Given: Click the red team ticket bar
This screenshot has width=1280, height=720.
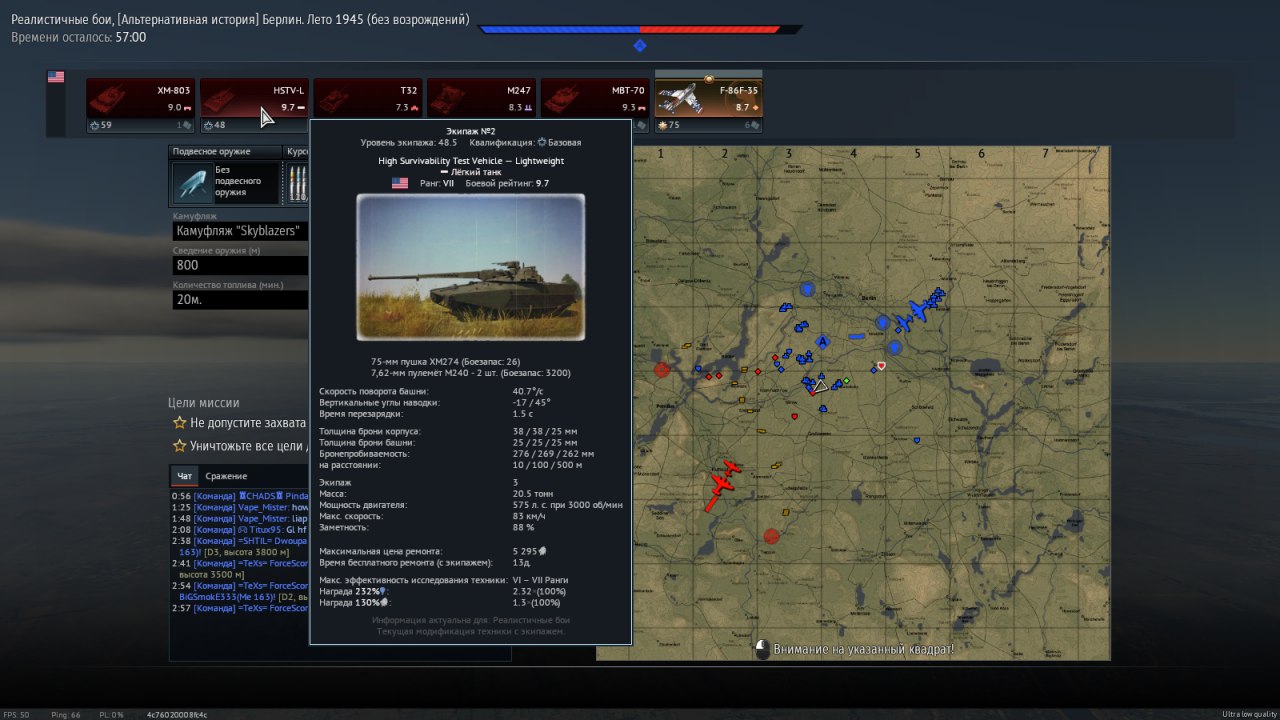Looking at the screenshot, I should pos(710,29).
